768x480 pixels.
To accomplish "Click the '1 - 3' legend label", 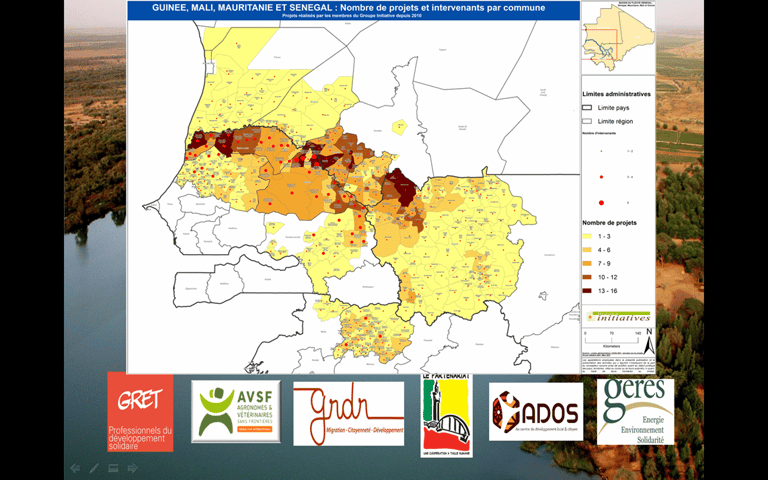I will coord(604,236).
